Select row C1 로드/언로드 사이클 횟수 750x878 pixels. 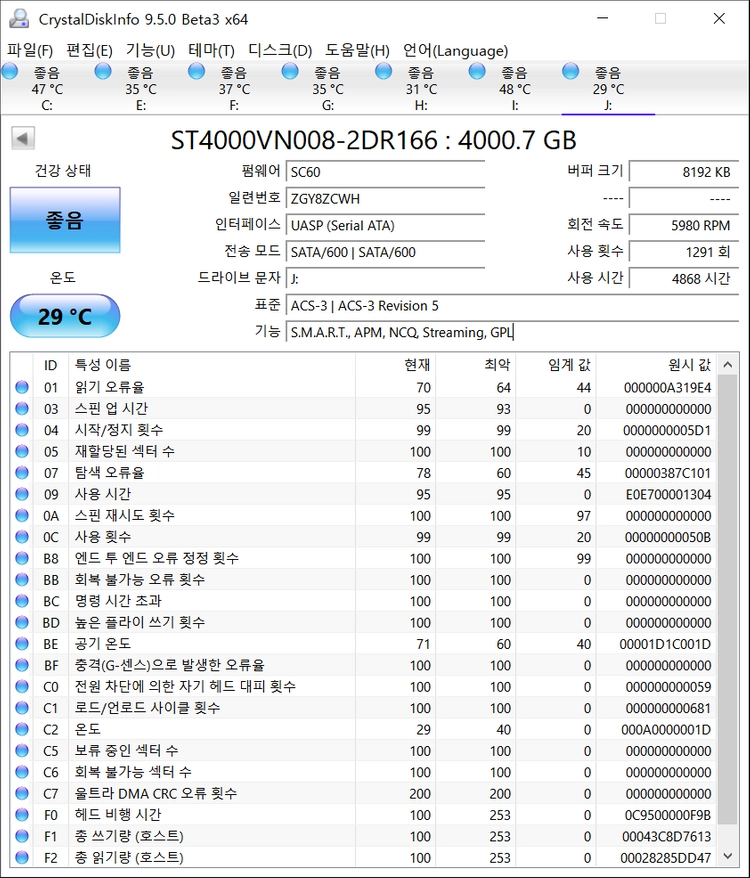[x=364, y=708]
